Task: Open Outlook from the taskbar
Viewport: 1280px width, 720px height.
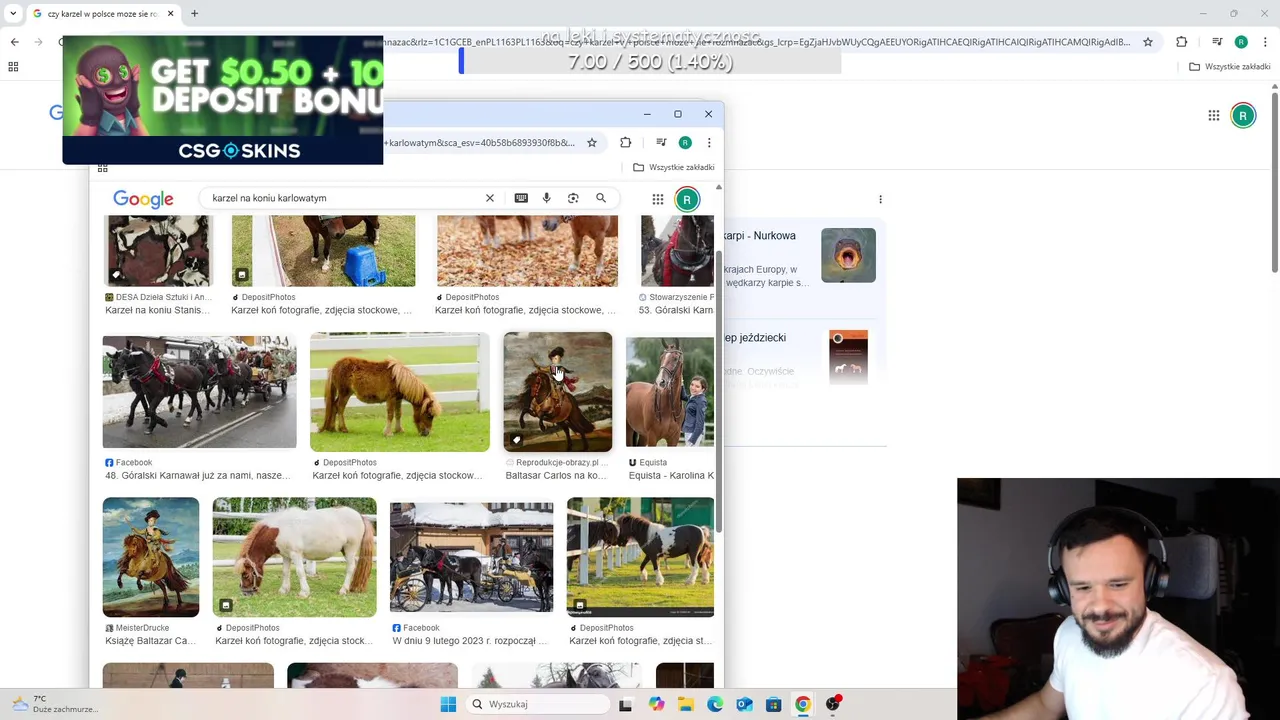Action: coord(744,704)
